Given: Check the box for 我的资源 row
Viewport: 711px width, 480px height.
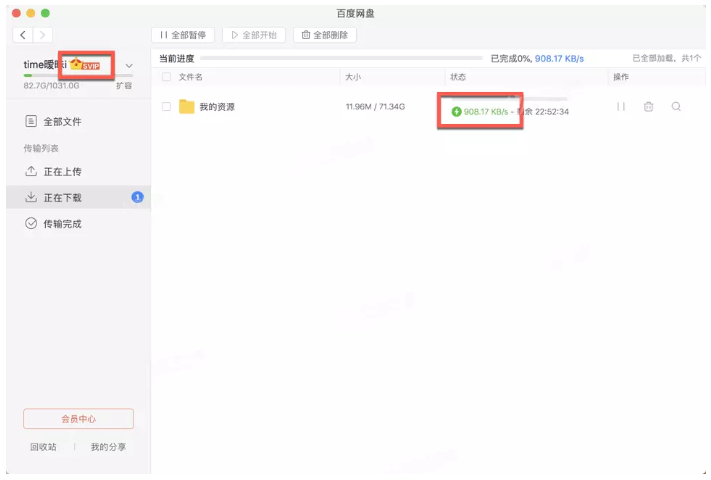Looking at the screenshot, I should pyautogui.click(x=166, y=107).
